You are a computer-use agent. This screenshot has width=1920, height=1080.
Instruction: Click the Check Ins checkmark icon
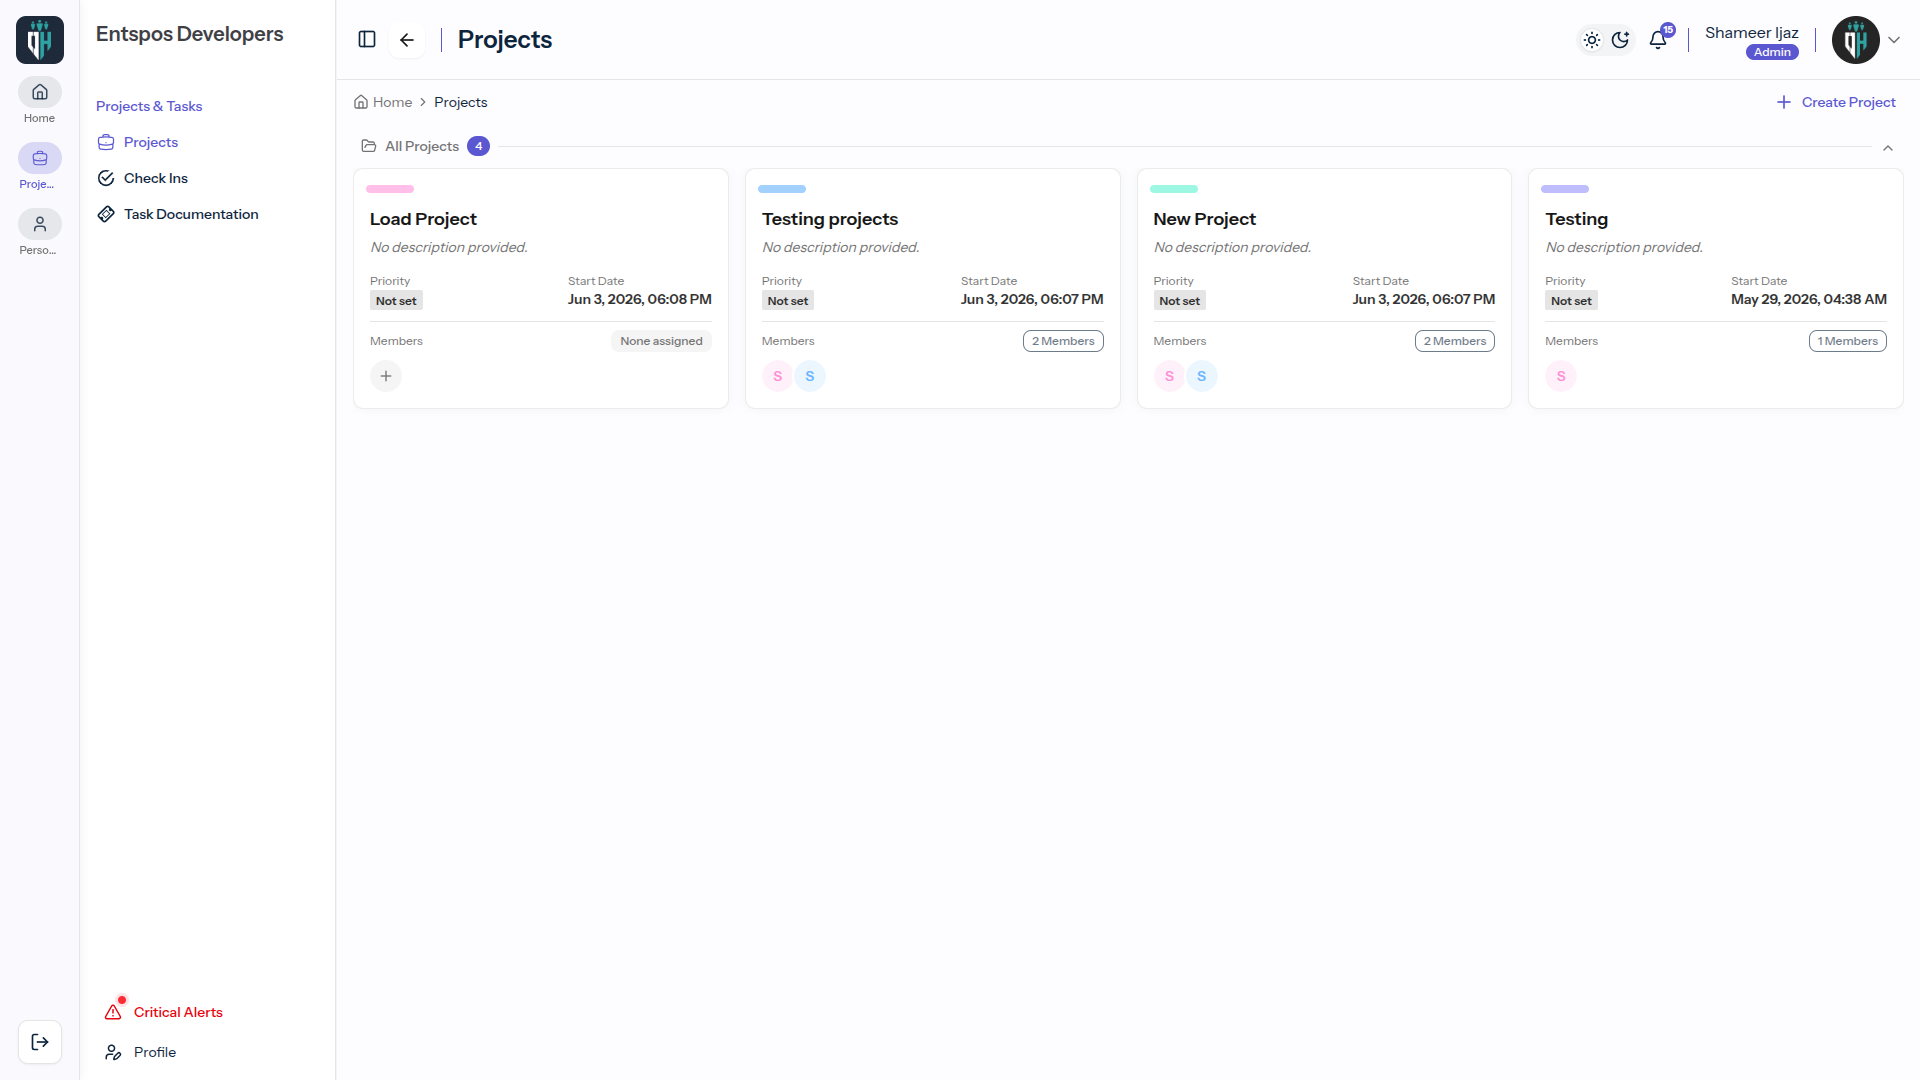(x=106, y=178)
